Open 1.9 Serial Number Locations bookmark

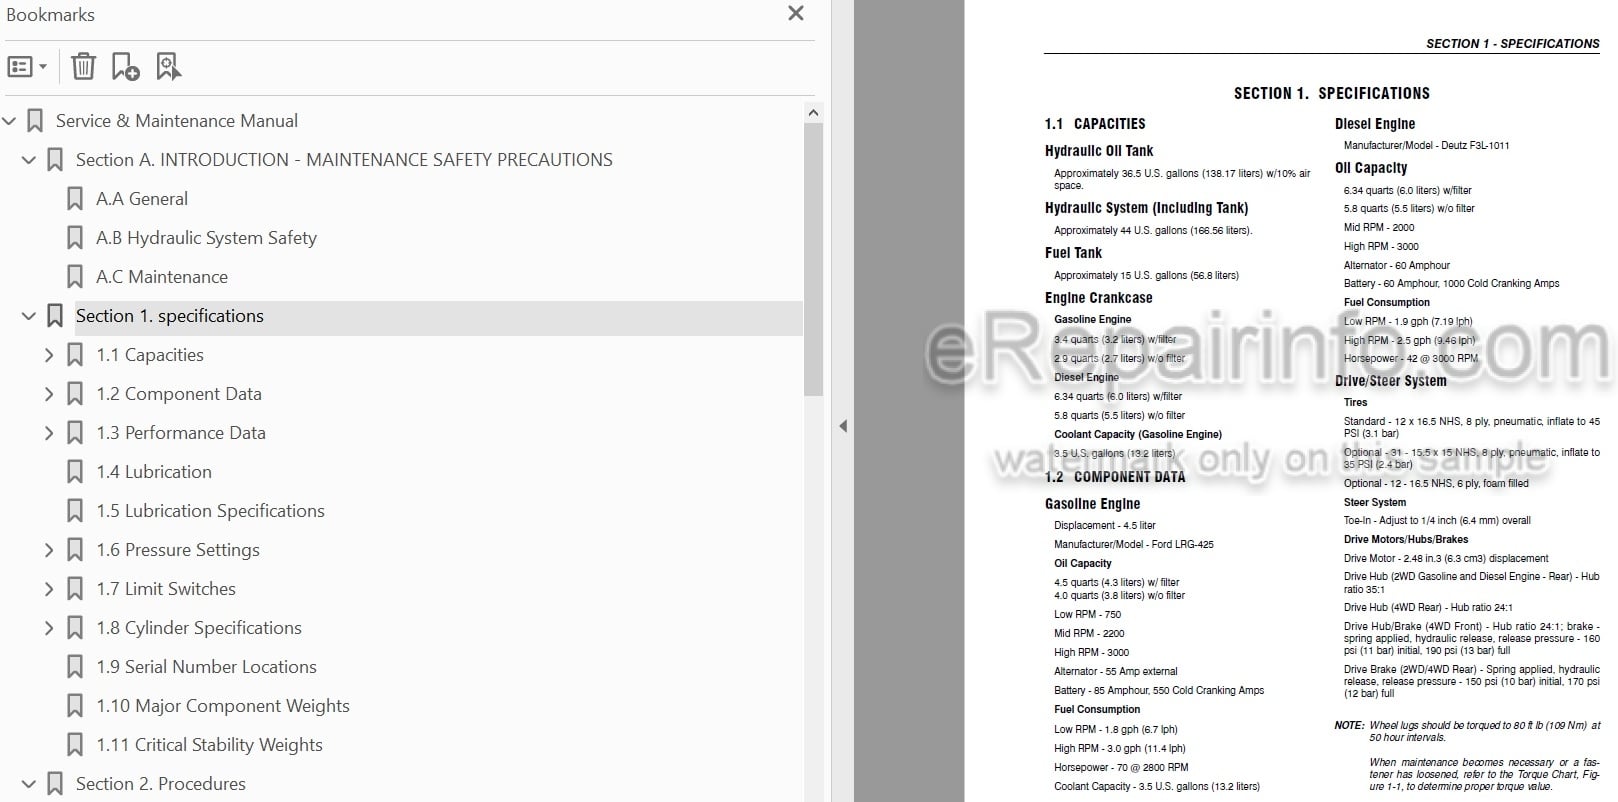click(x=206, y=667)
